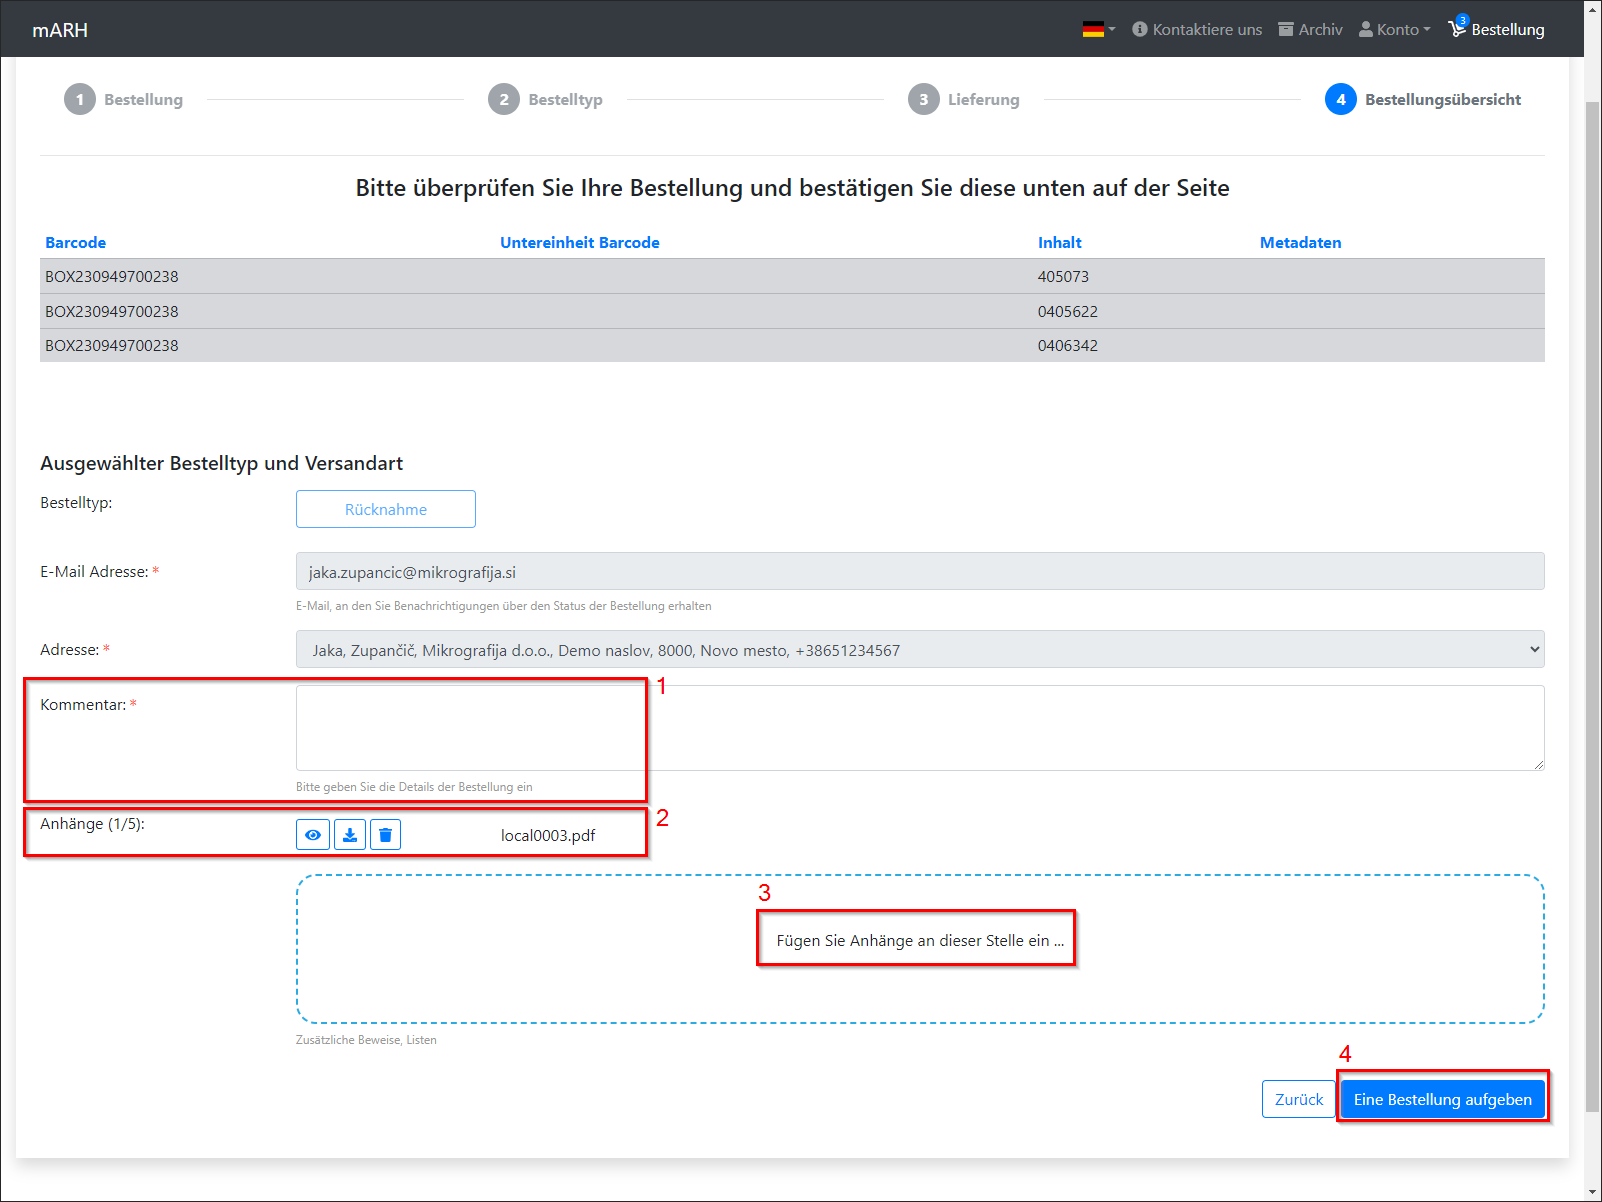1602x1202 pixels.
Task: Preview attachment with the eye icon
Action: (x=313, y=835)
